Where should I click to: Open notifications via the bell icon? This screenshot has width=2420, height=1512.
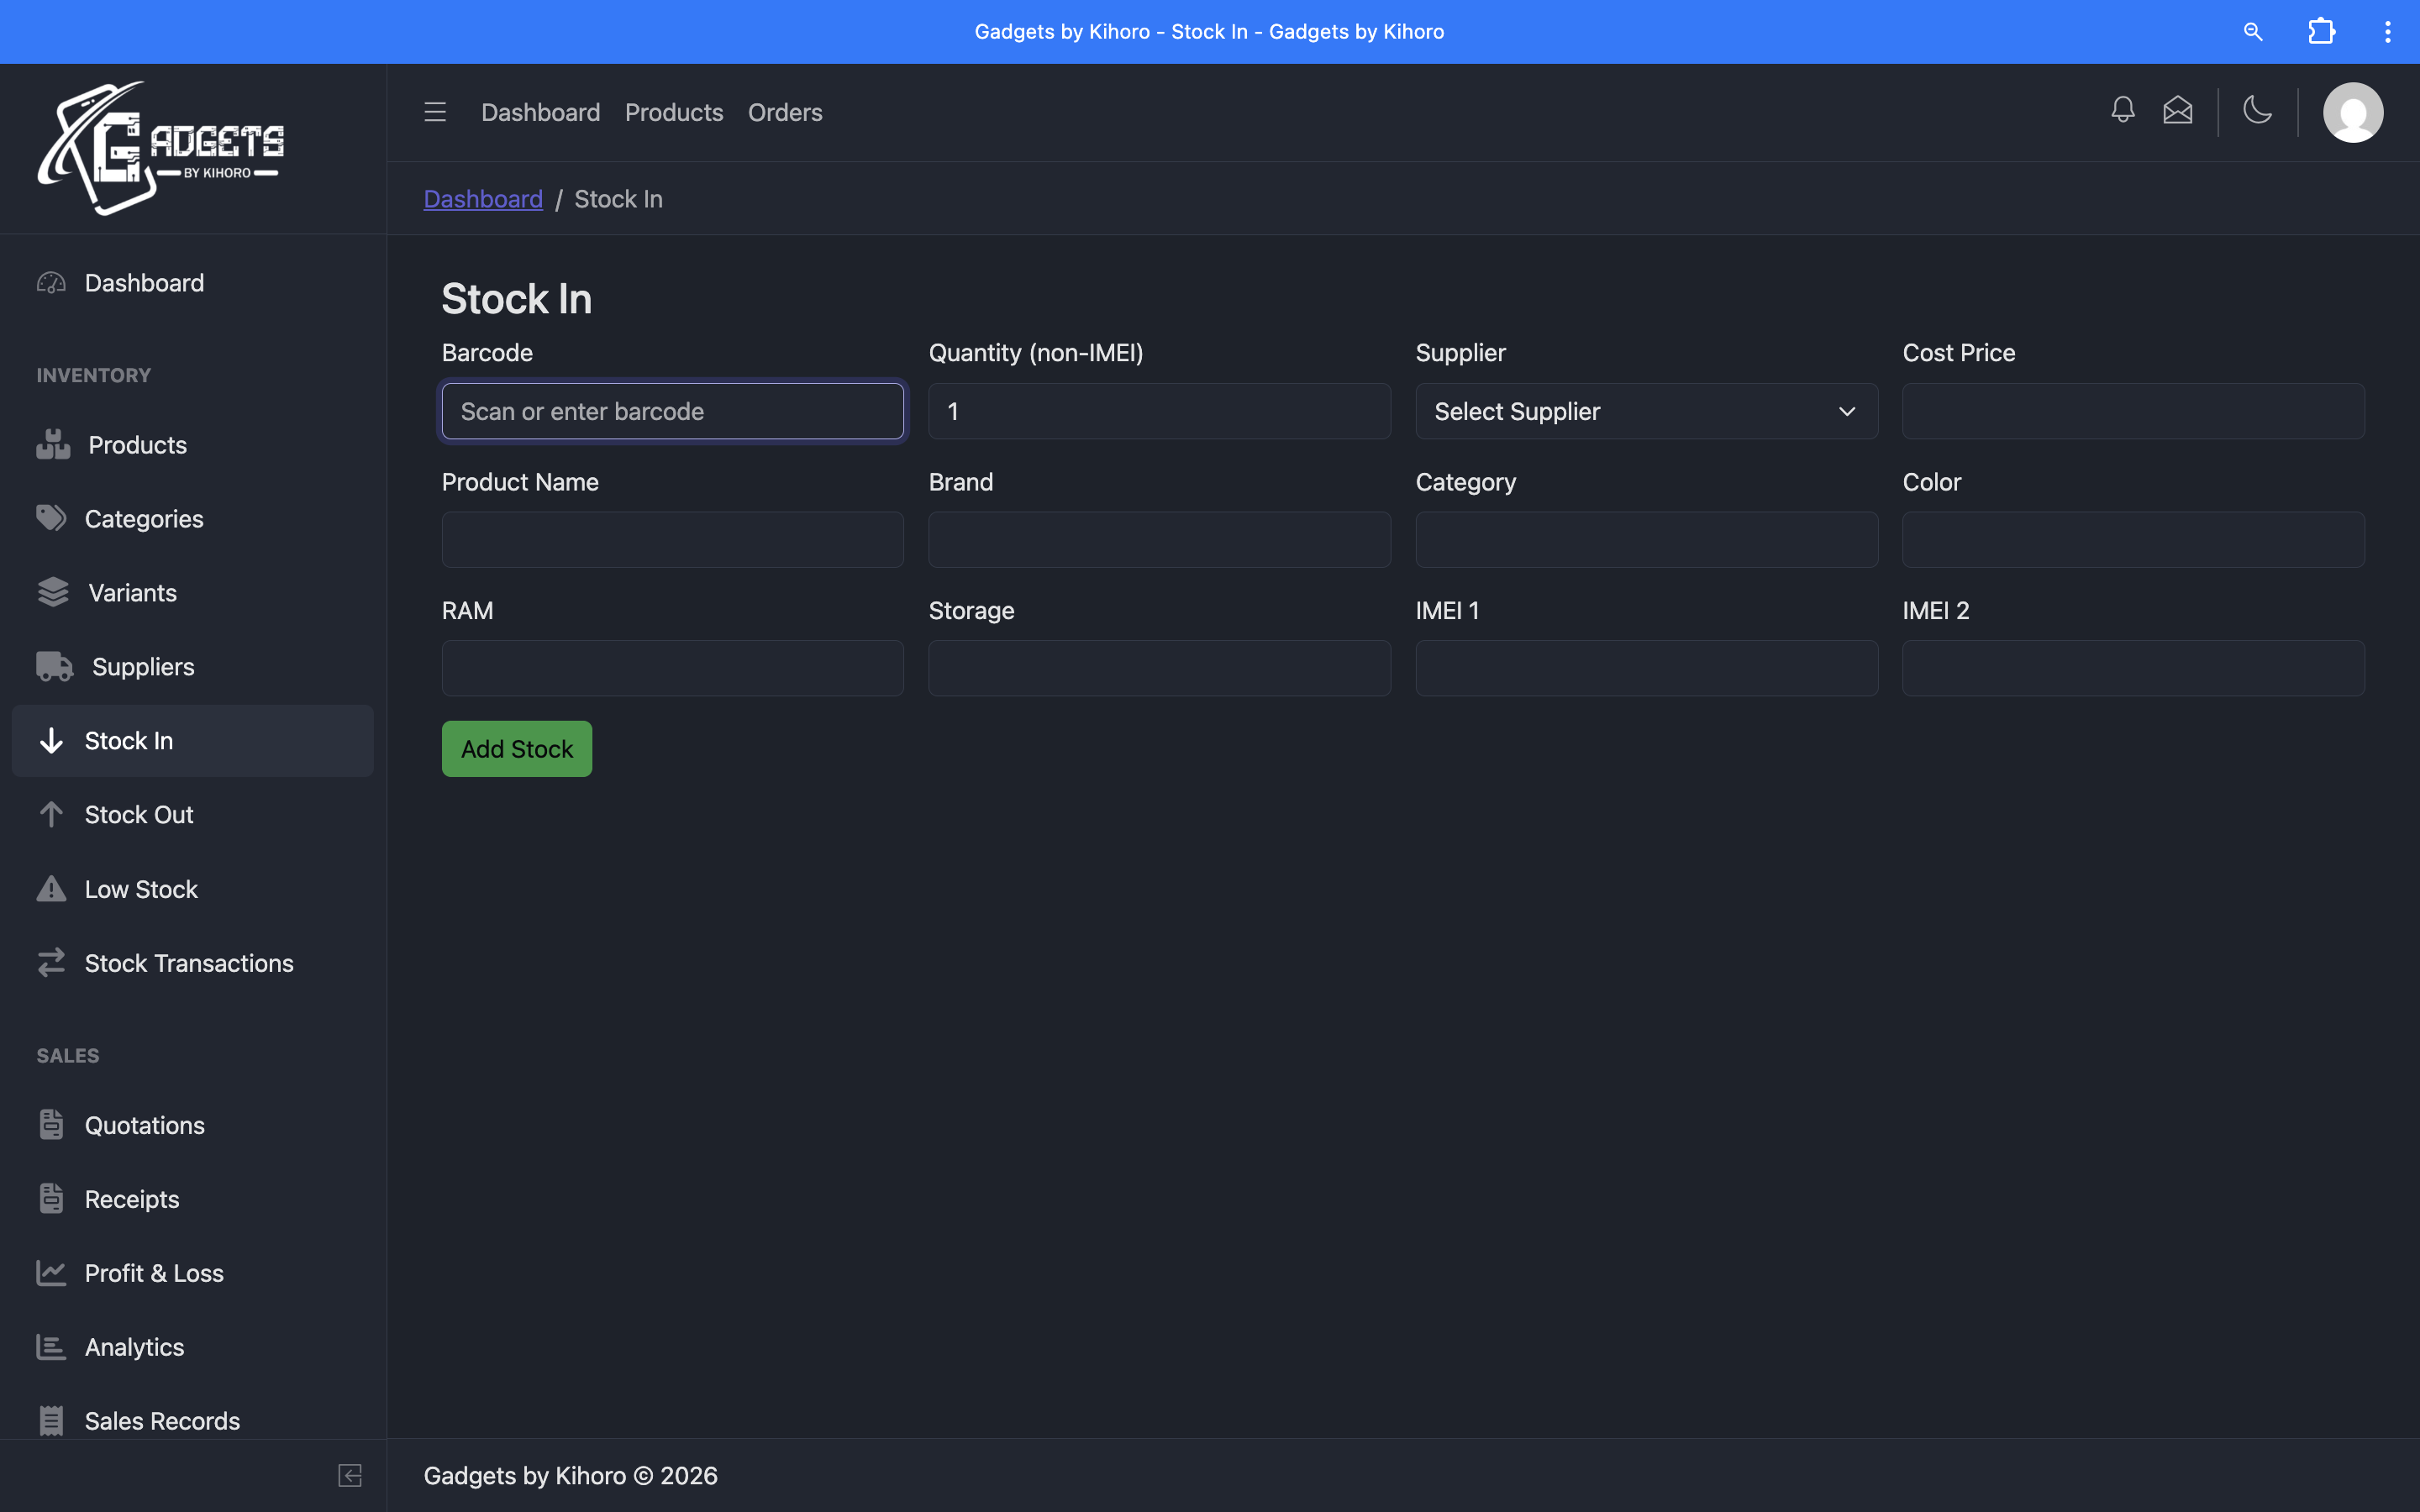2122,111
